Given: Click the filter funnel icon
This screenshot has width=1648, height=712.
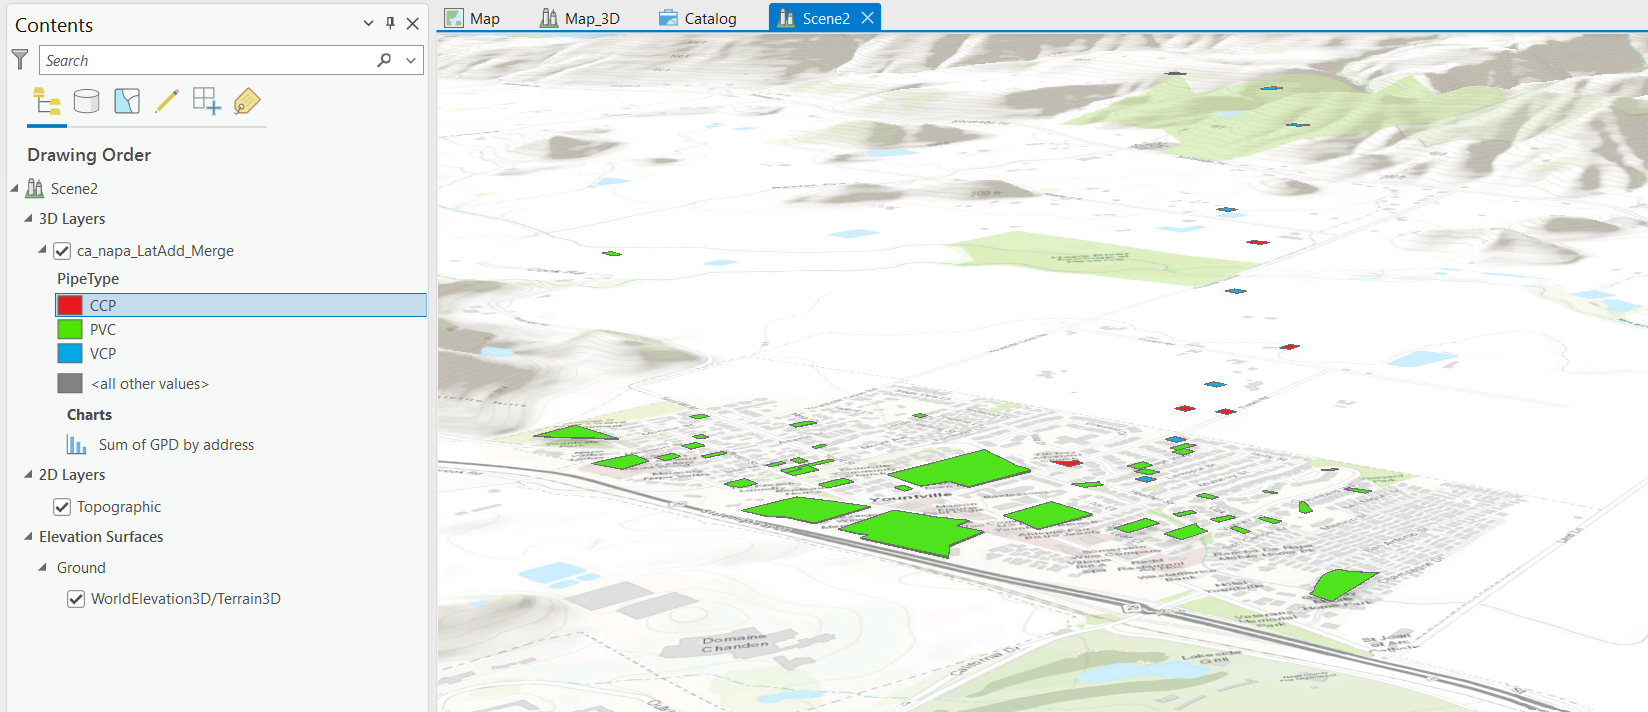Looking at the screenshot, I should pyautogui.click(x=20, y=60).
